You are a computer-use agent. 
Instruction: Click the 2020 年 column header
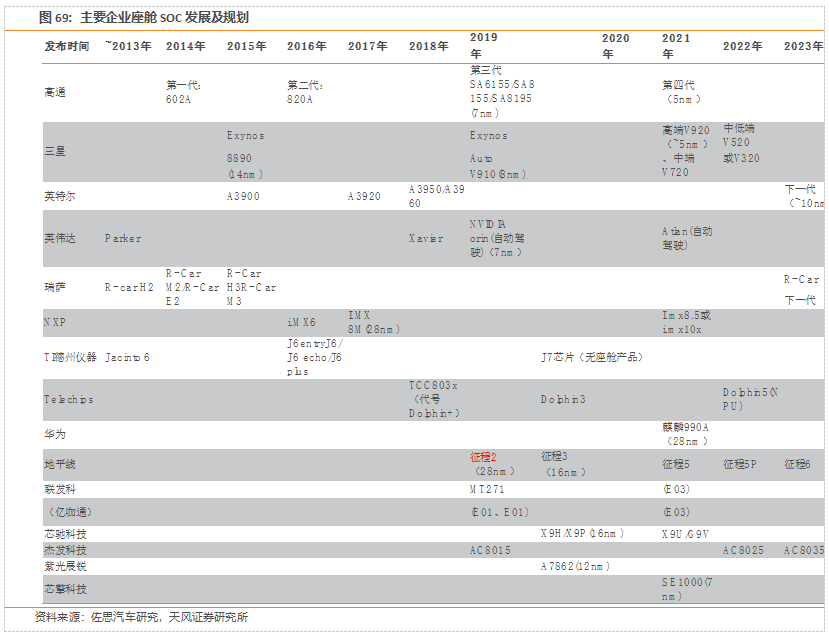(x=615, y=46)
